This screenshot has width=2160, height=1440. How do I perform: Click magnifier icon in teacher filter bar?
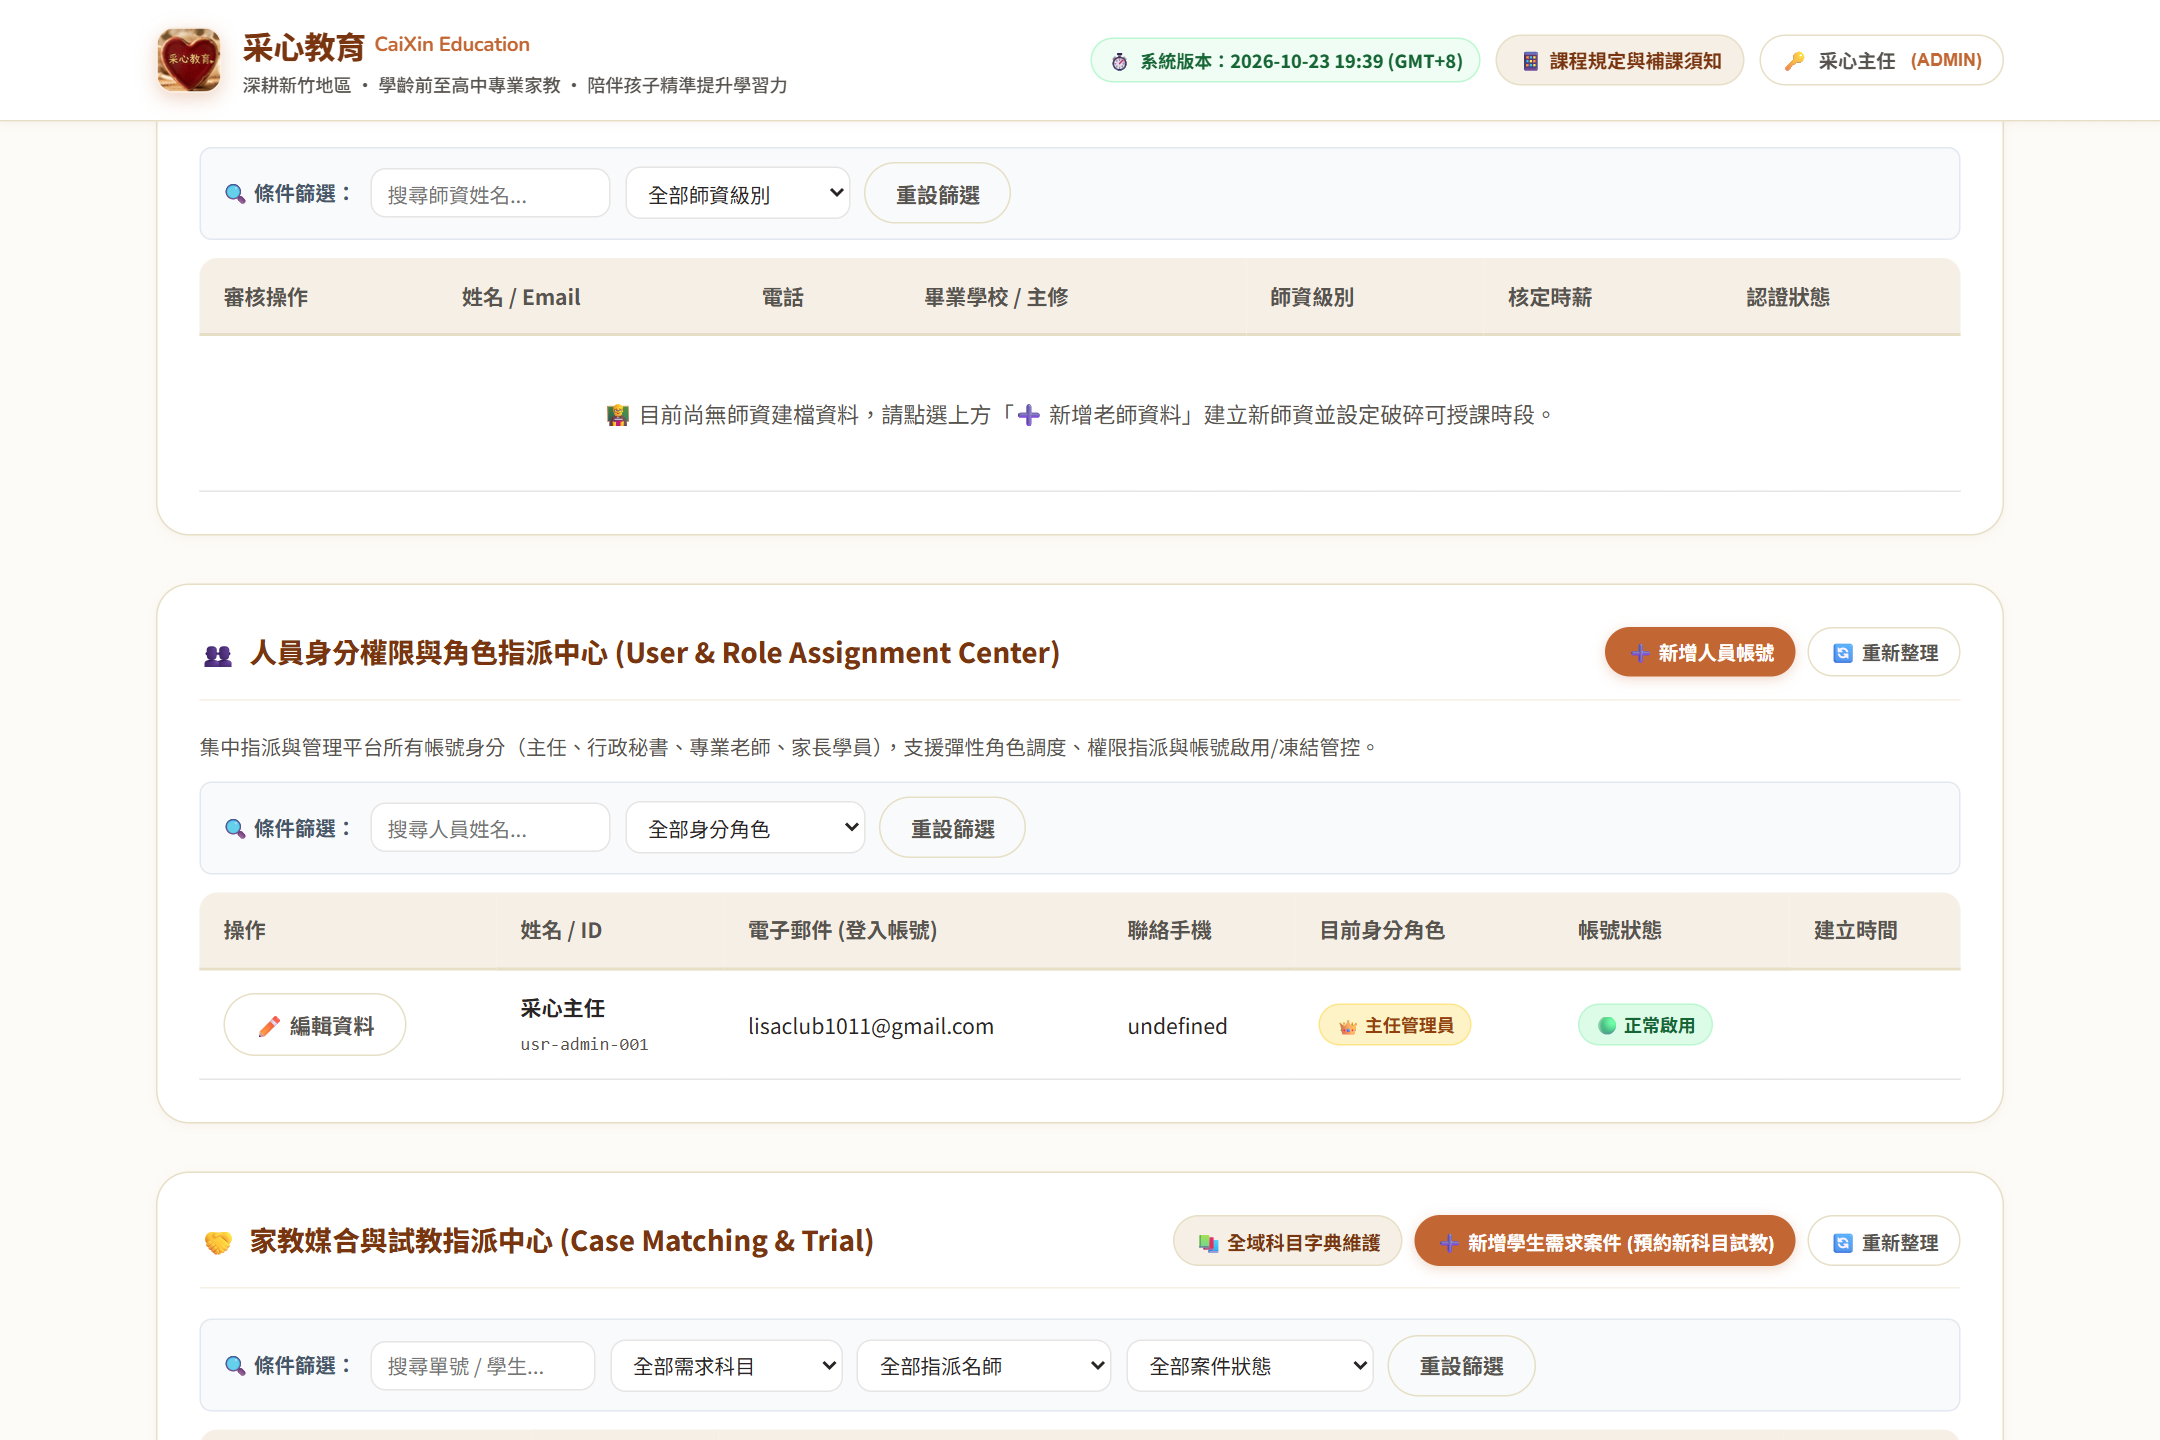coord(235,194)
